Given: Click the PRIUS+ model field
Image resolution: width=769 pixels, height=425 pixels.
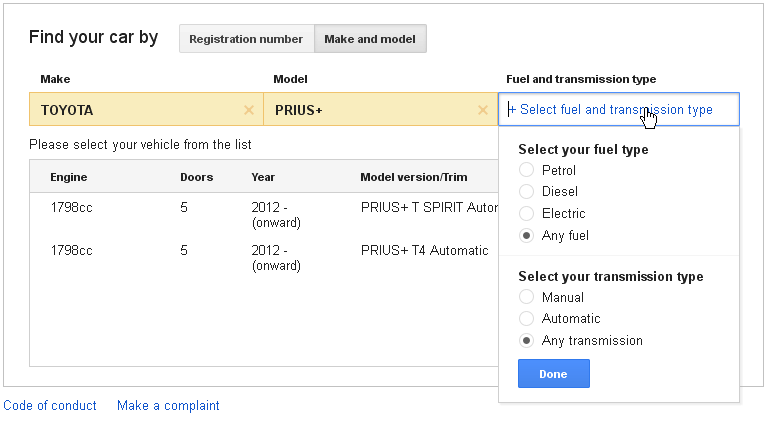Looking at the screenshot, I should pos(381,109).
